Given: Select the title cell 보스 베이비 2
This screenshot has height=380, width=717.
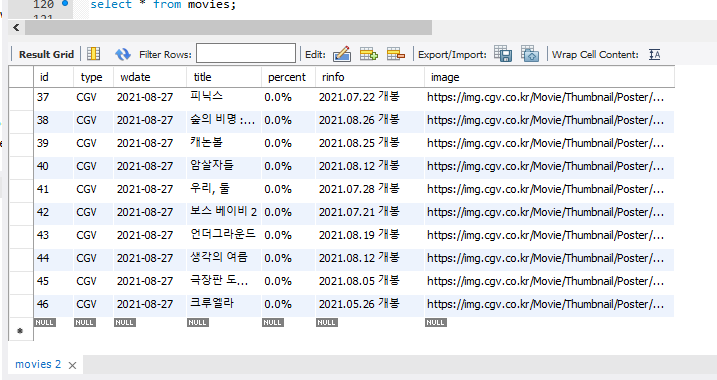Looking at the screenshot, I should [x=224, y=212].
